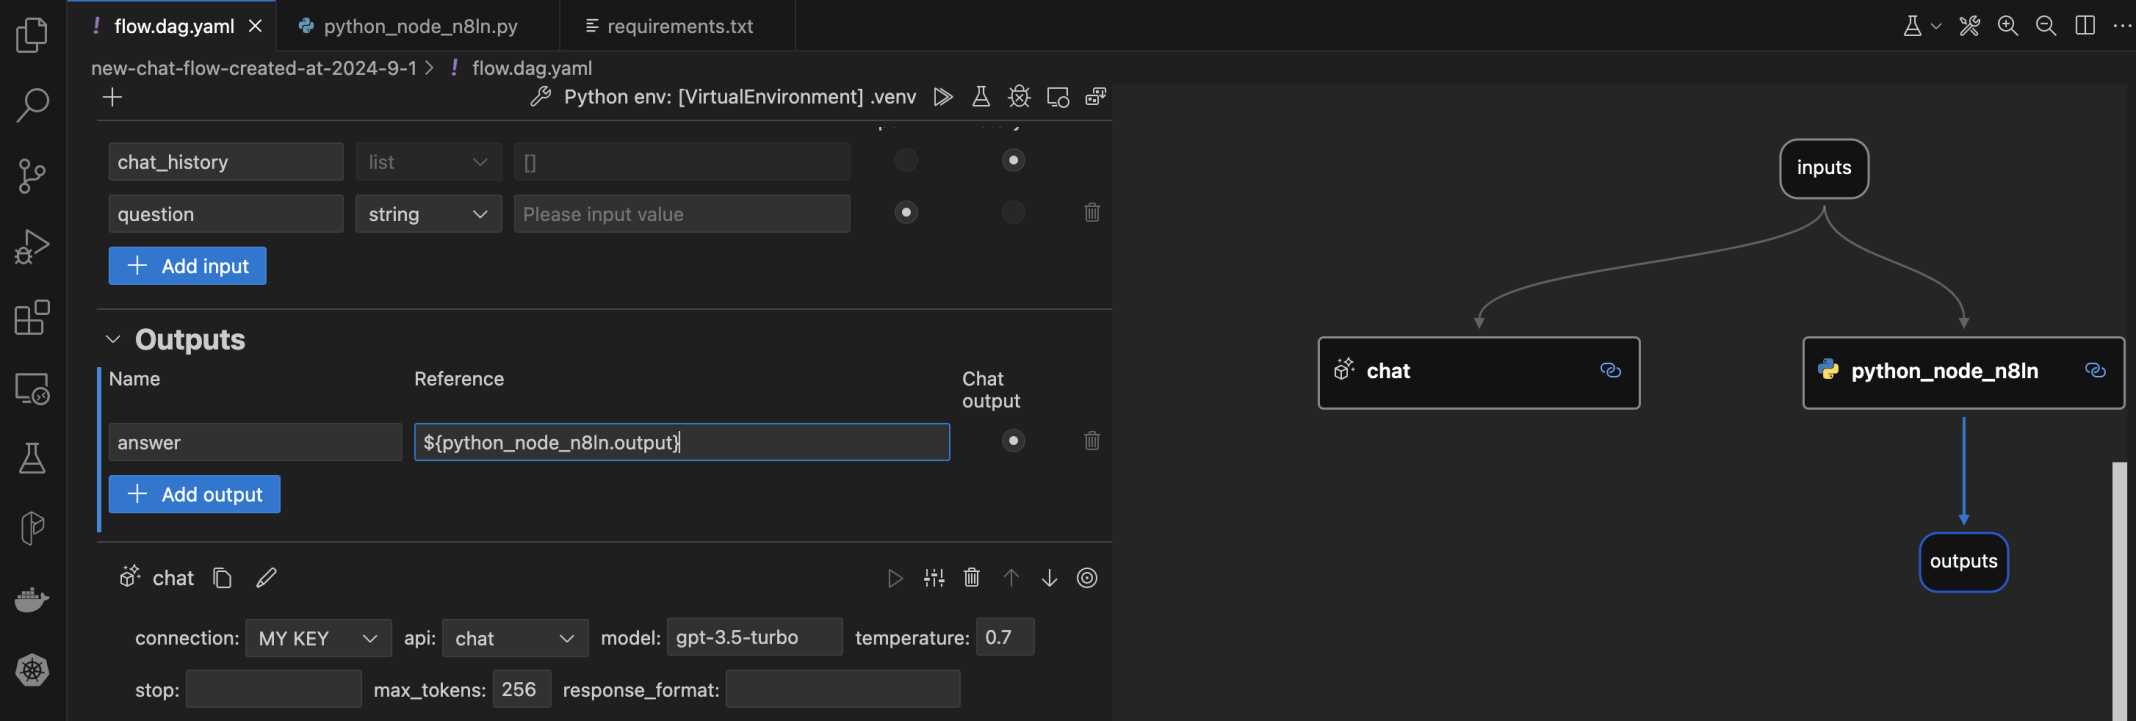Switch to python_node_n8ln.py tab

click(x=420, y=26)
